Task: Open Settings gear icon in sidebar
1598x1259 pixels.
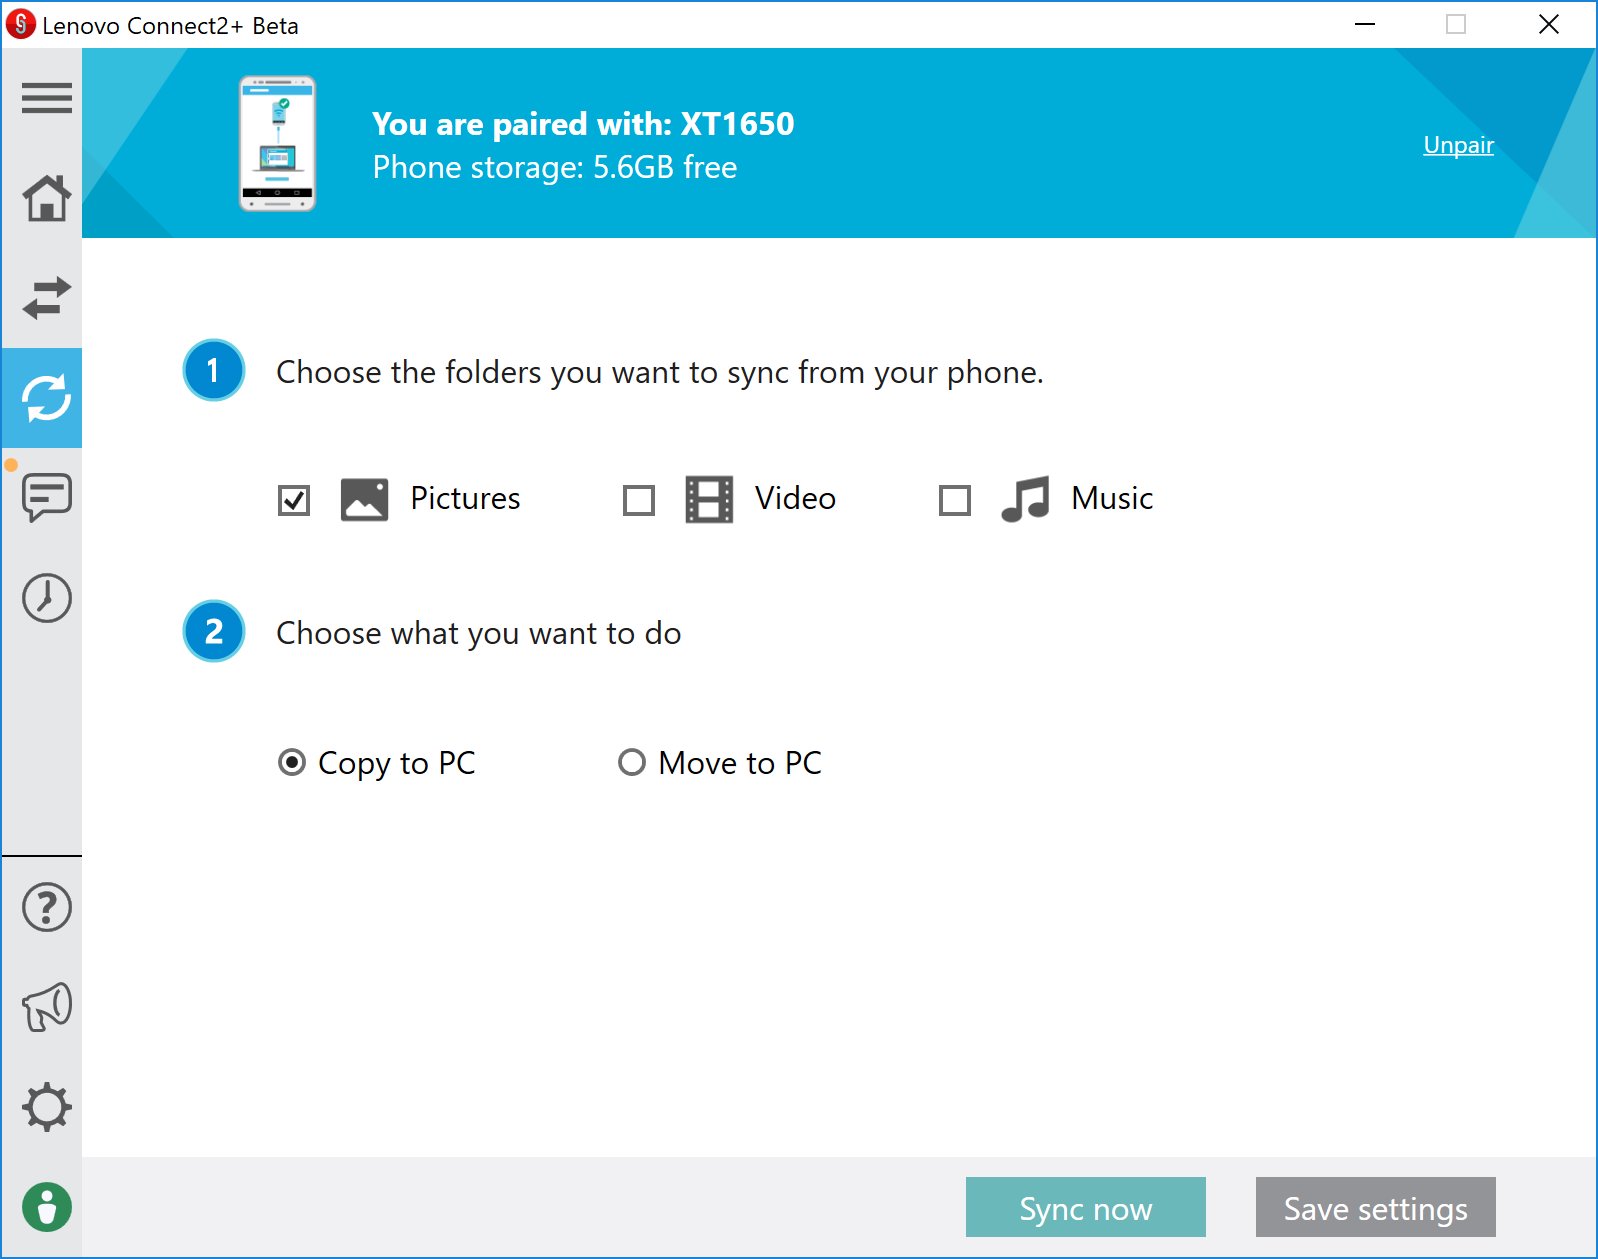Action: pyautogui.click(x=47, y=1107)
